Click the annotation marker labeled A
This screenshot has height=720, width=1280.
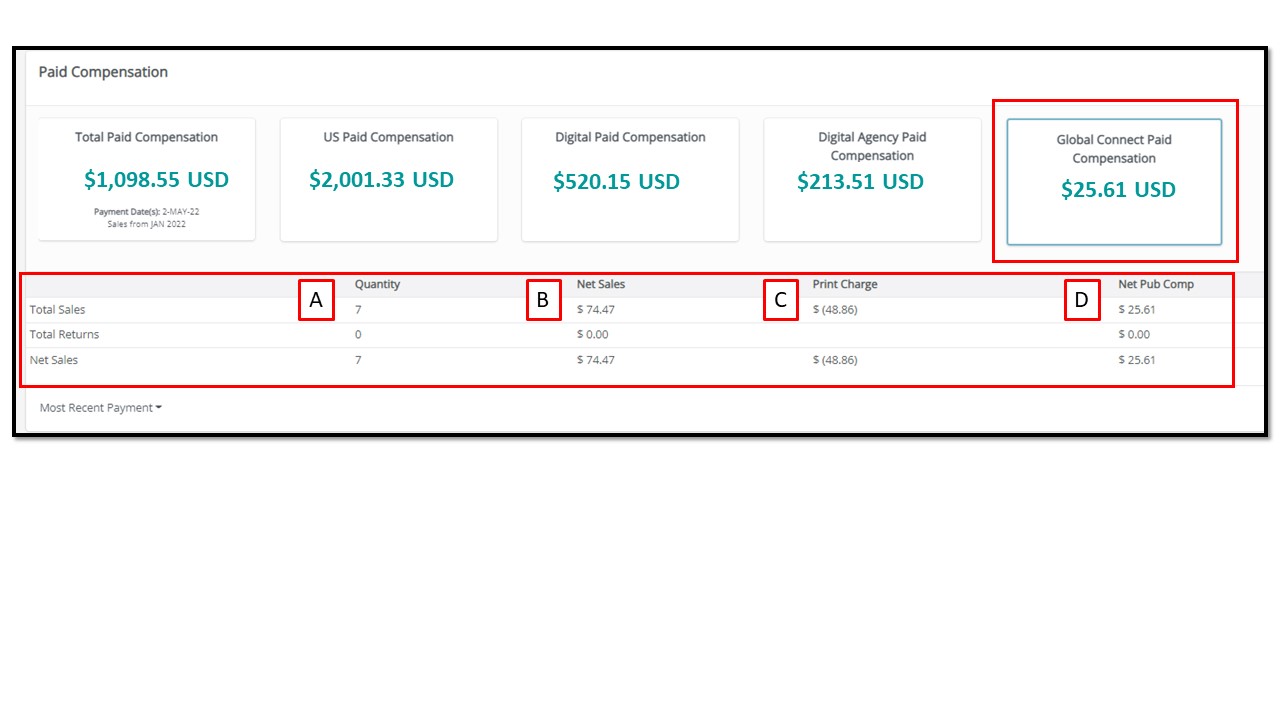316,300
